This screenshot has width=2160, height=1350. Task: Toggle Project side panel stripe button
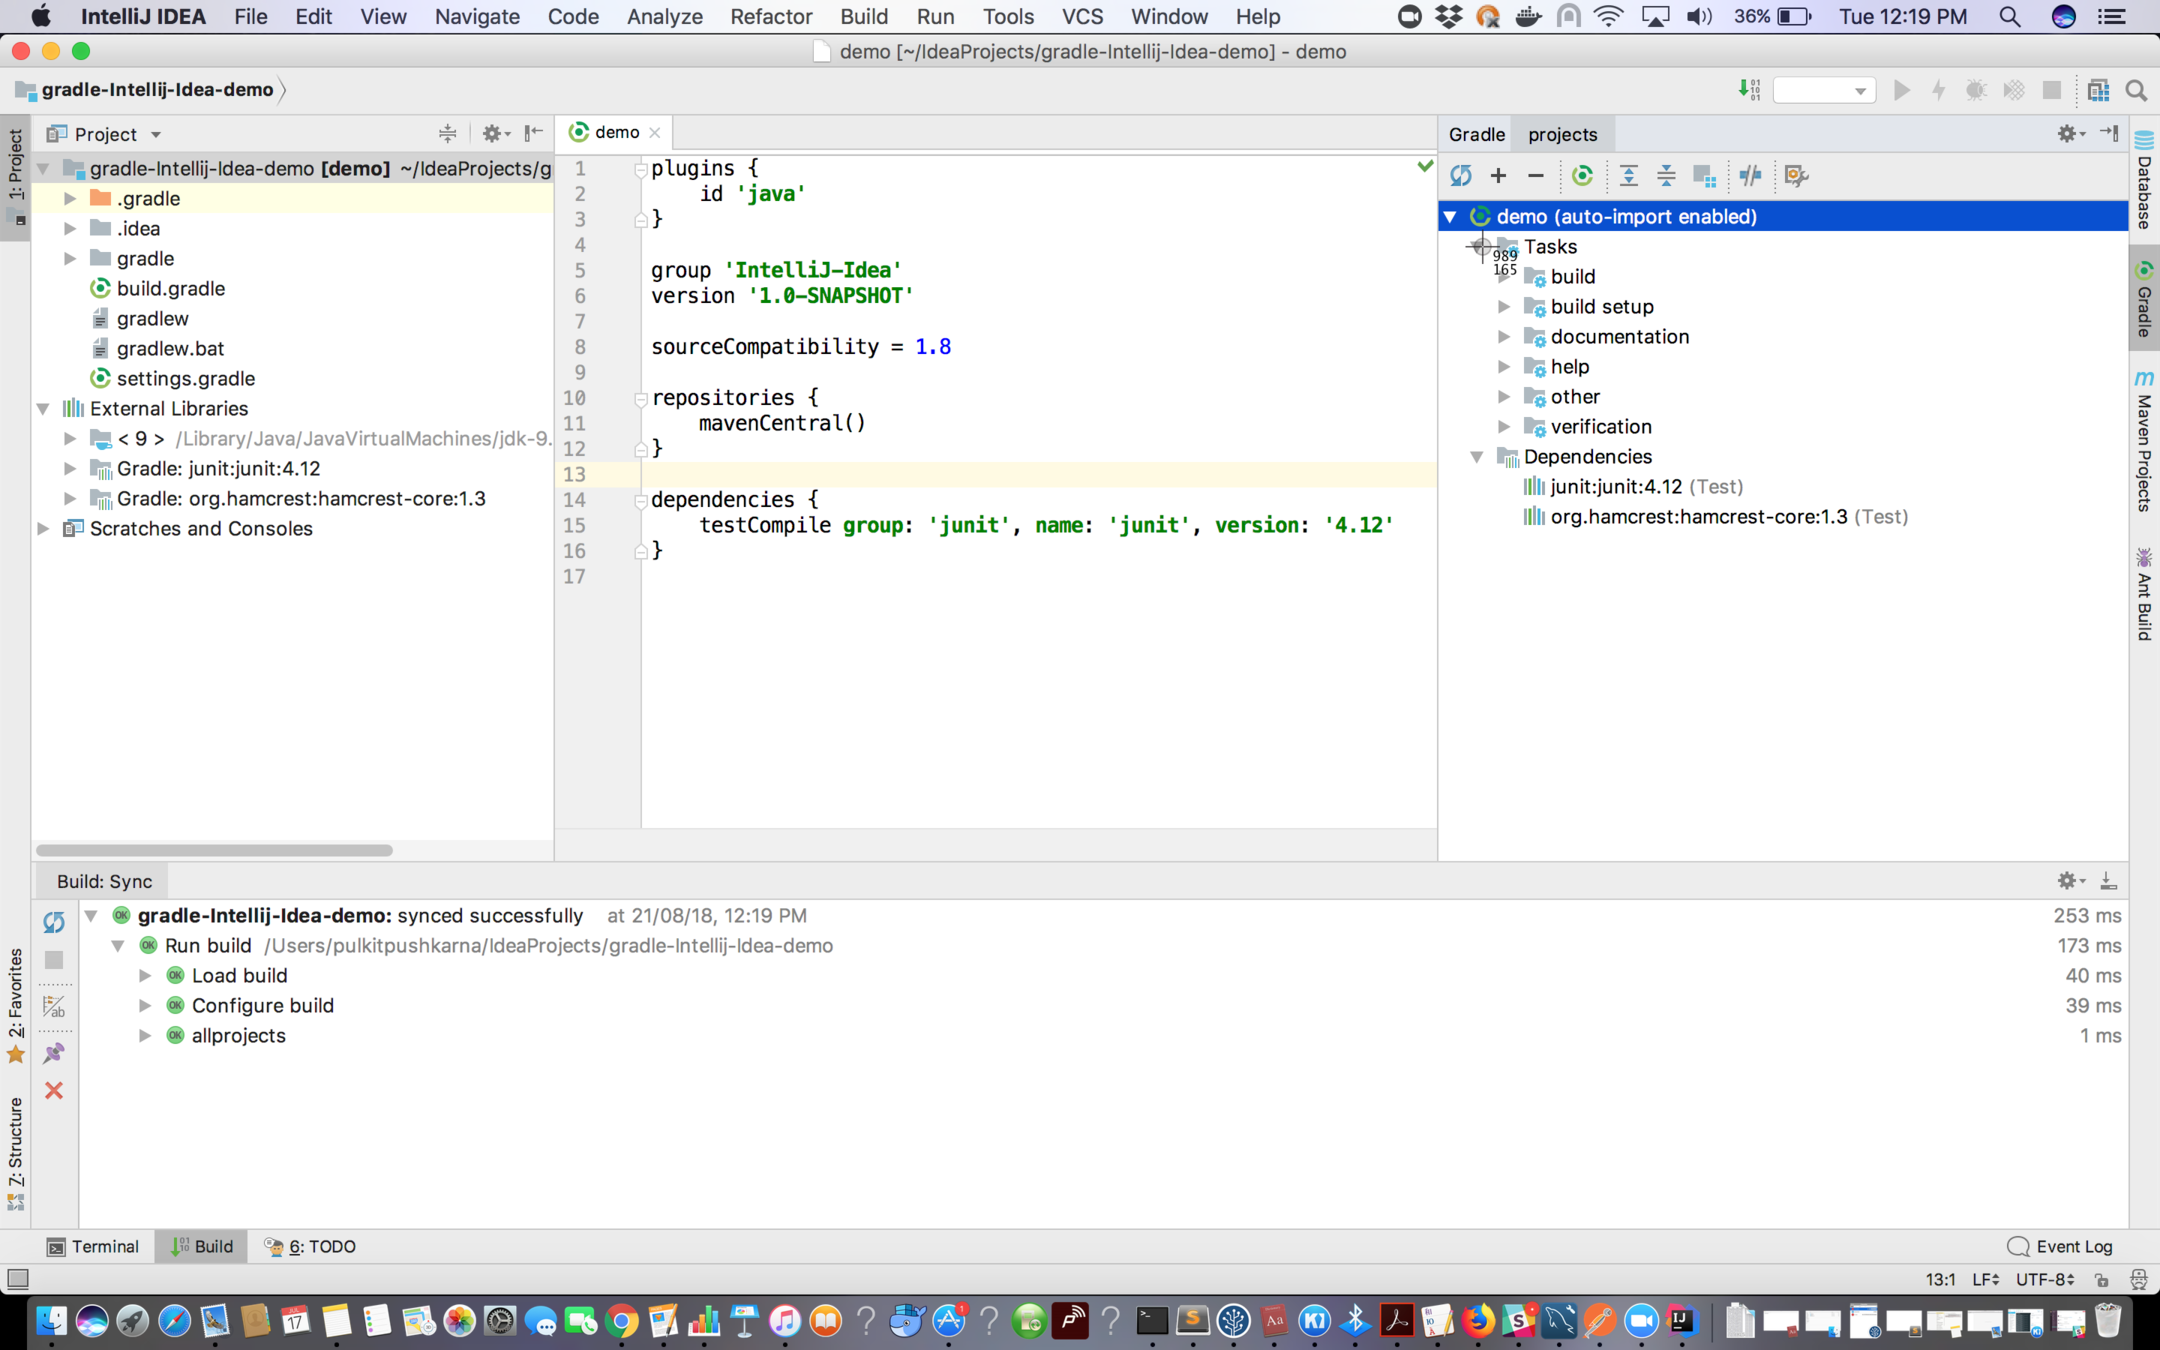click(15, 176)
